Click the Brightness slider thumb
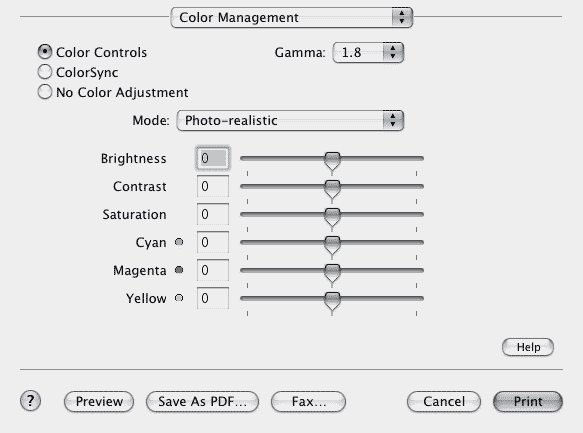The width and height of the screenshot is (583, 433). [332, 161]
